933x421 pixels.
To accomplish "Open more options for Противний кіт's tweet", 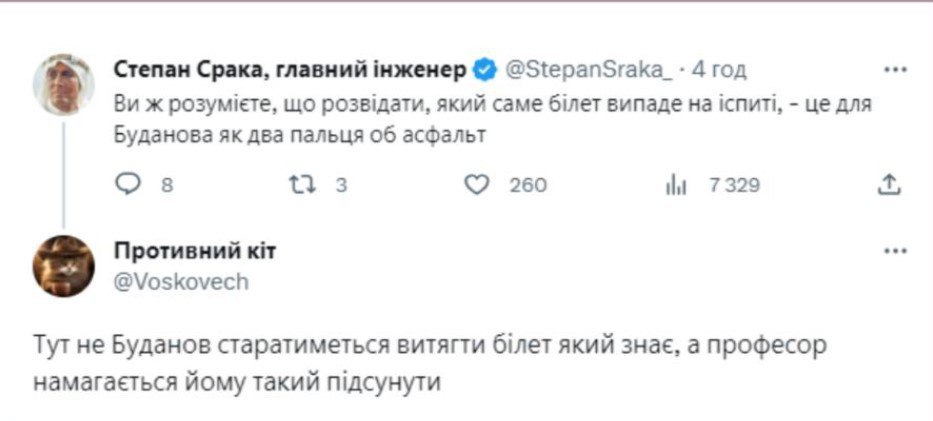I will (x=895, y=251).
